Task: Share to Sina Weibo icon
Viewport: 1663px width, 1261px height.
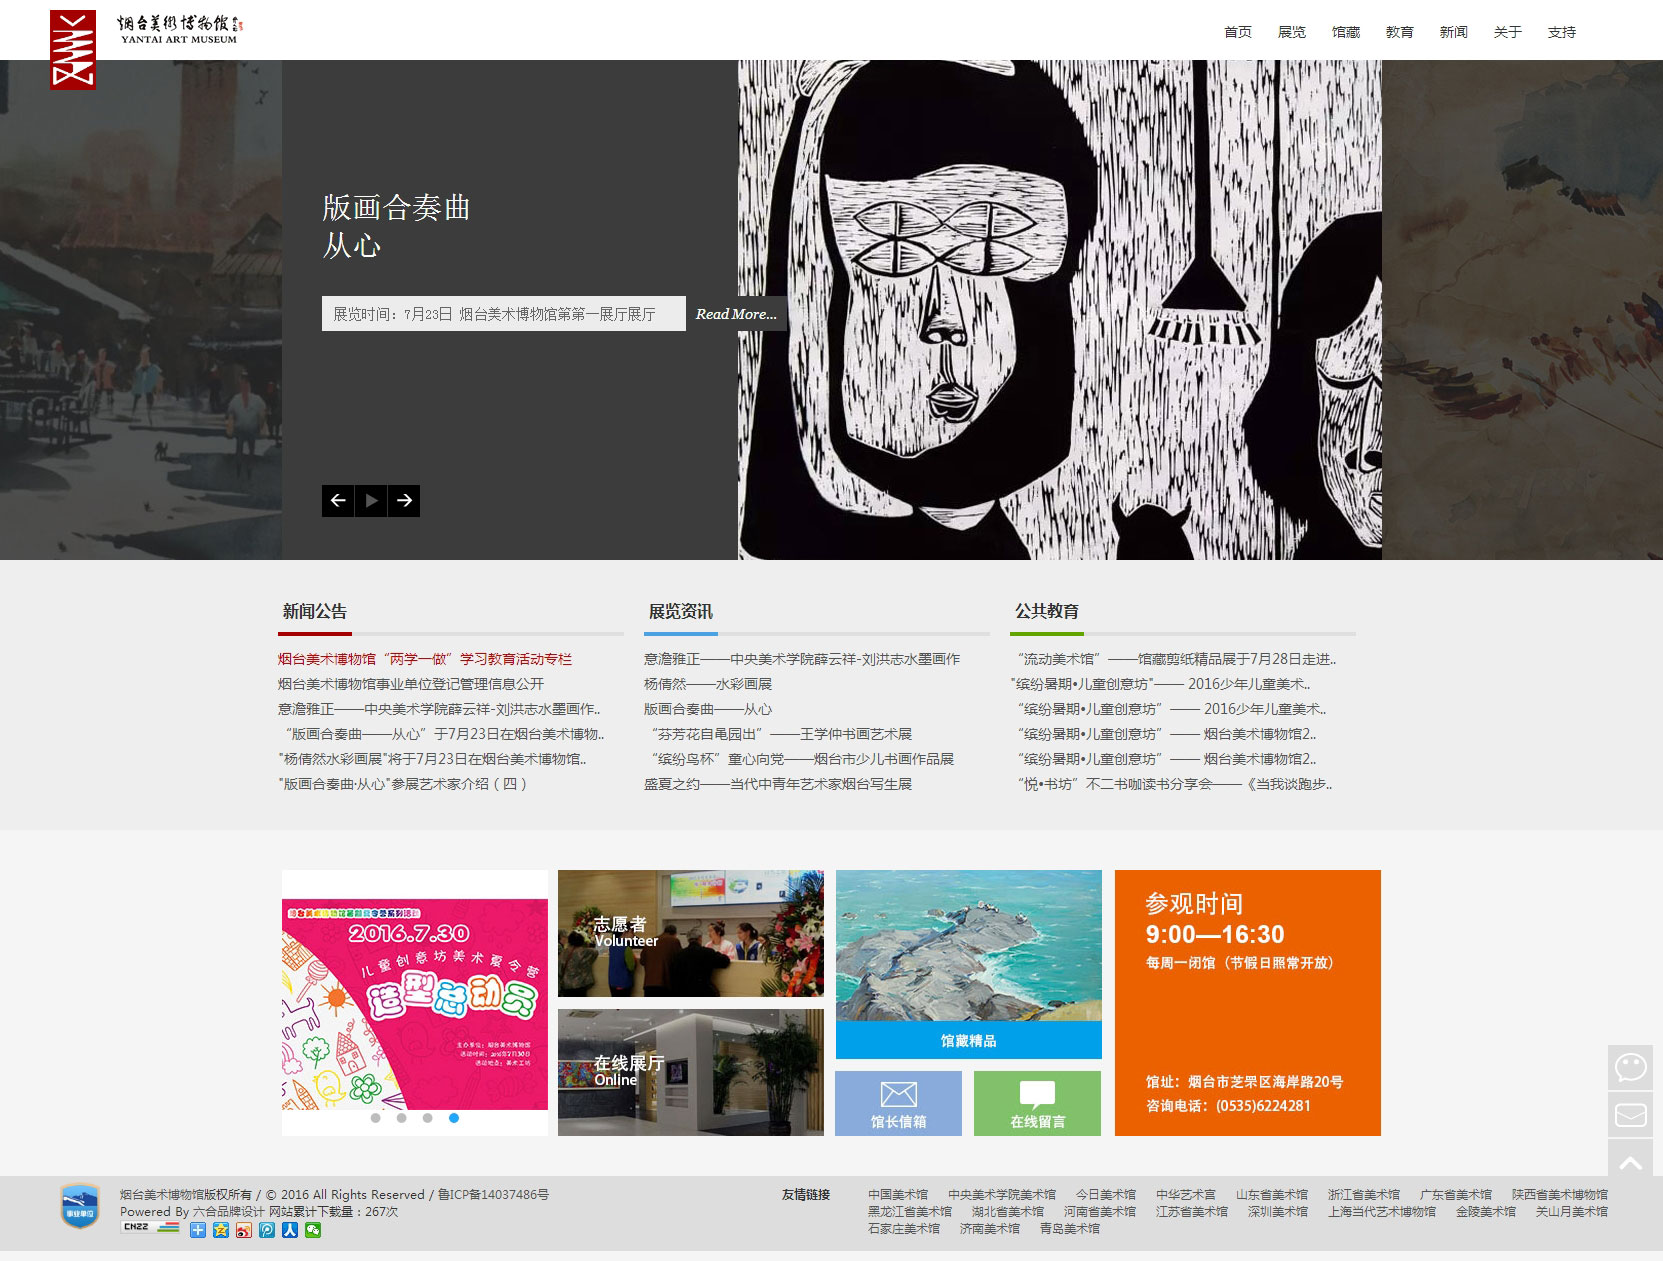Action: pos(244,1230)
